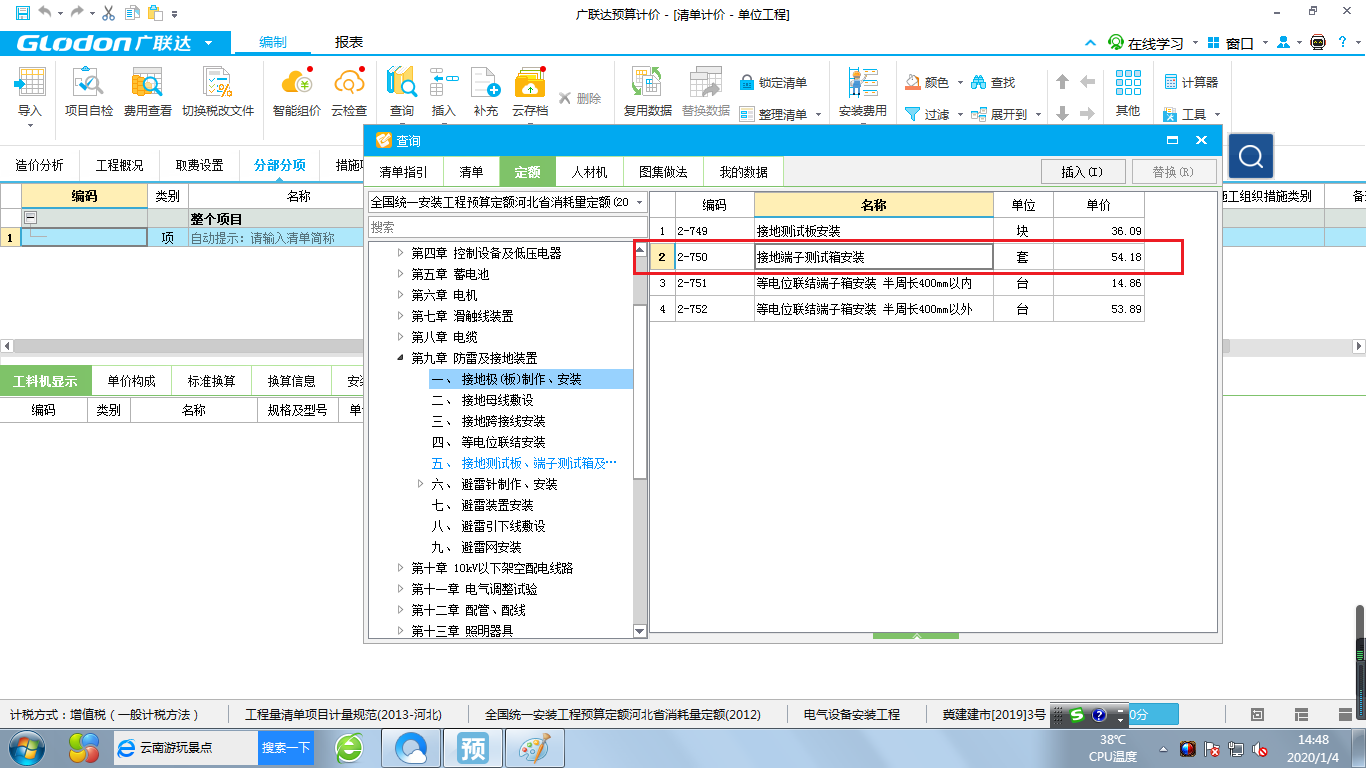Click move up arrow in toolbar
Viewport: 1366px width, 768px height.
click(x=1062, y=82)
